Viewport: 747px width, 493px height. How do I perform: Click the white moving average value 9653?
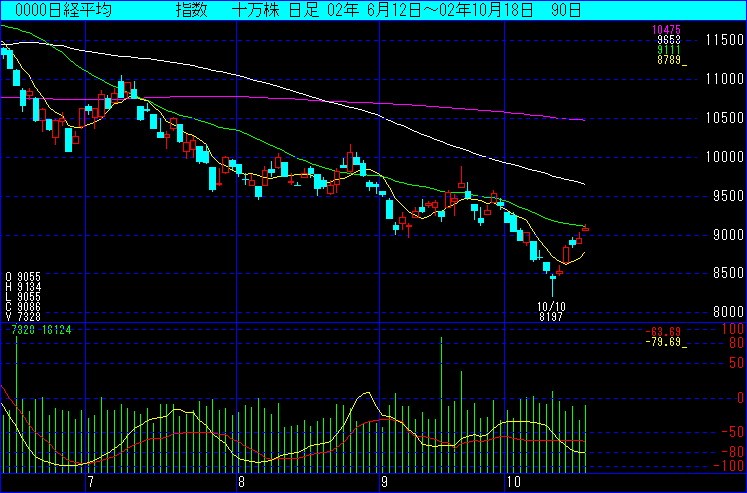coord(669,40)
